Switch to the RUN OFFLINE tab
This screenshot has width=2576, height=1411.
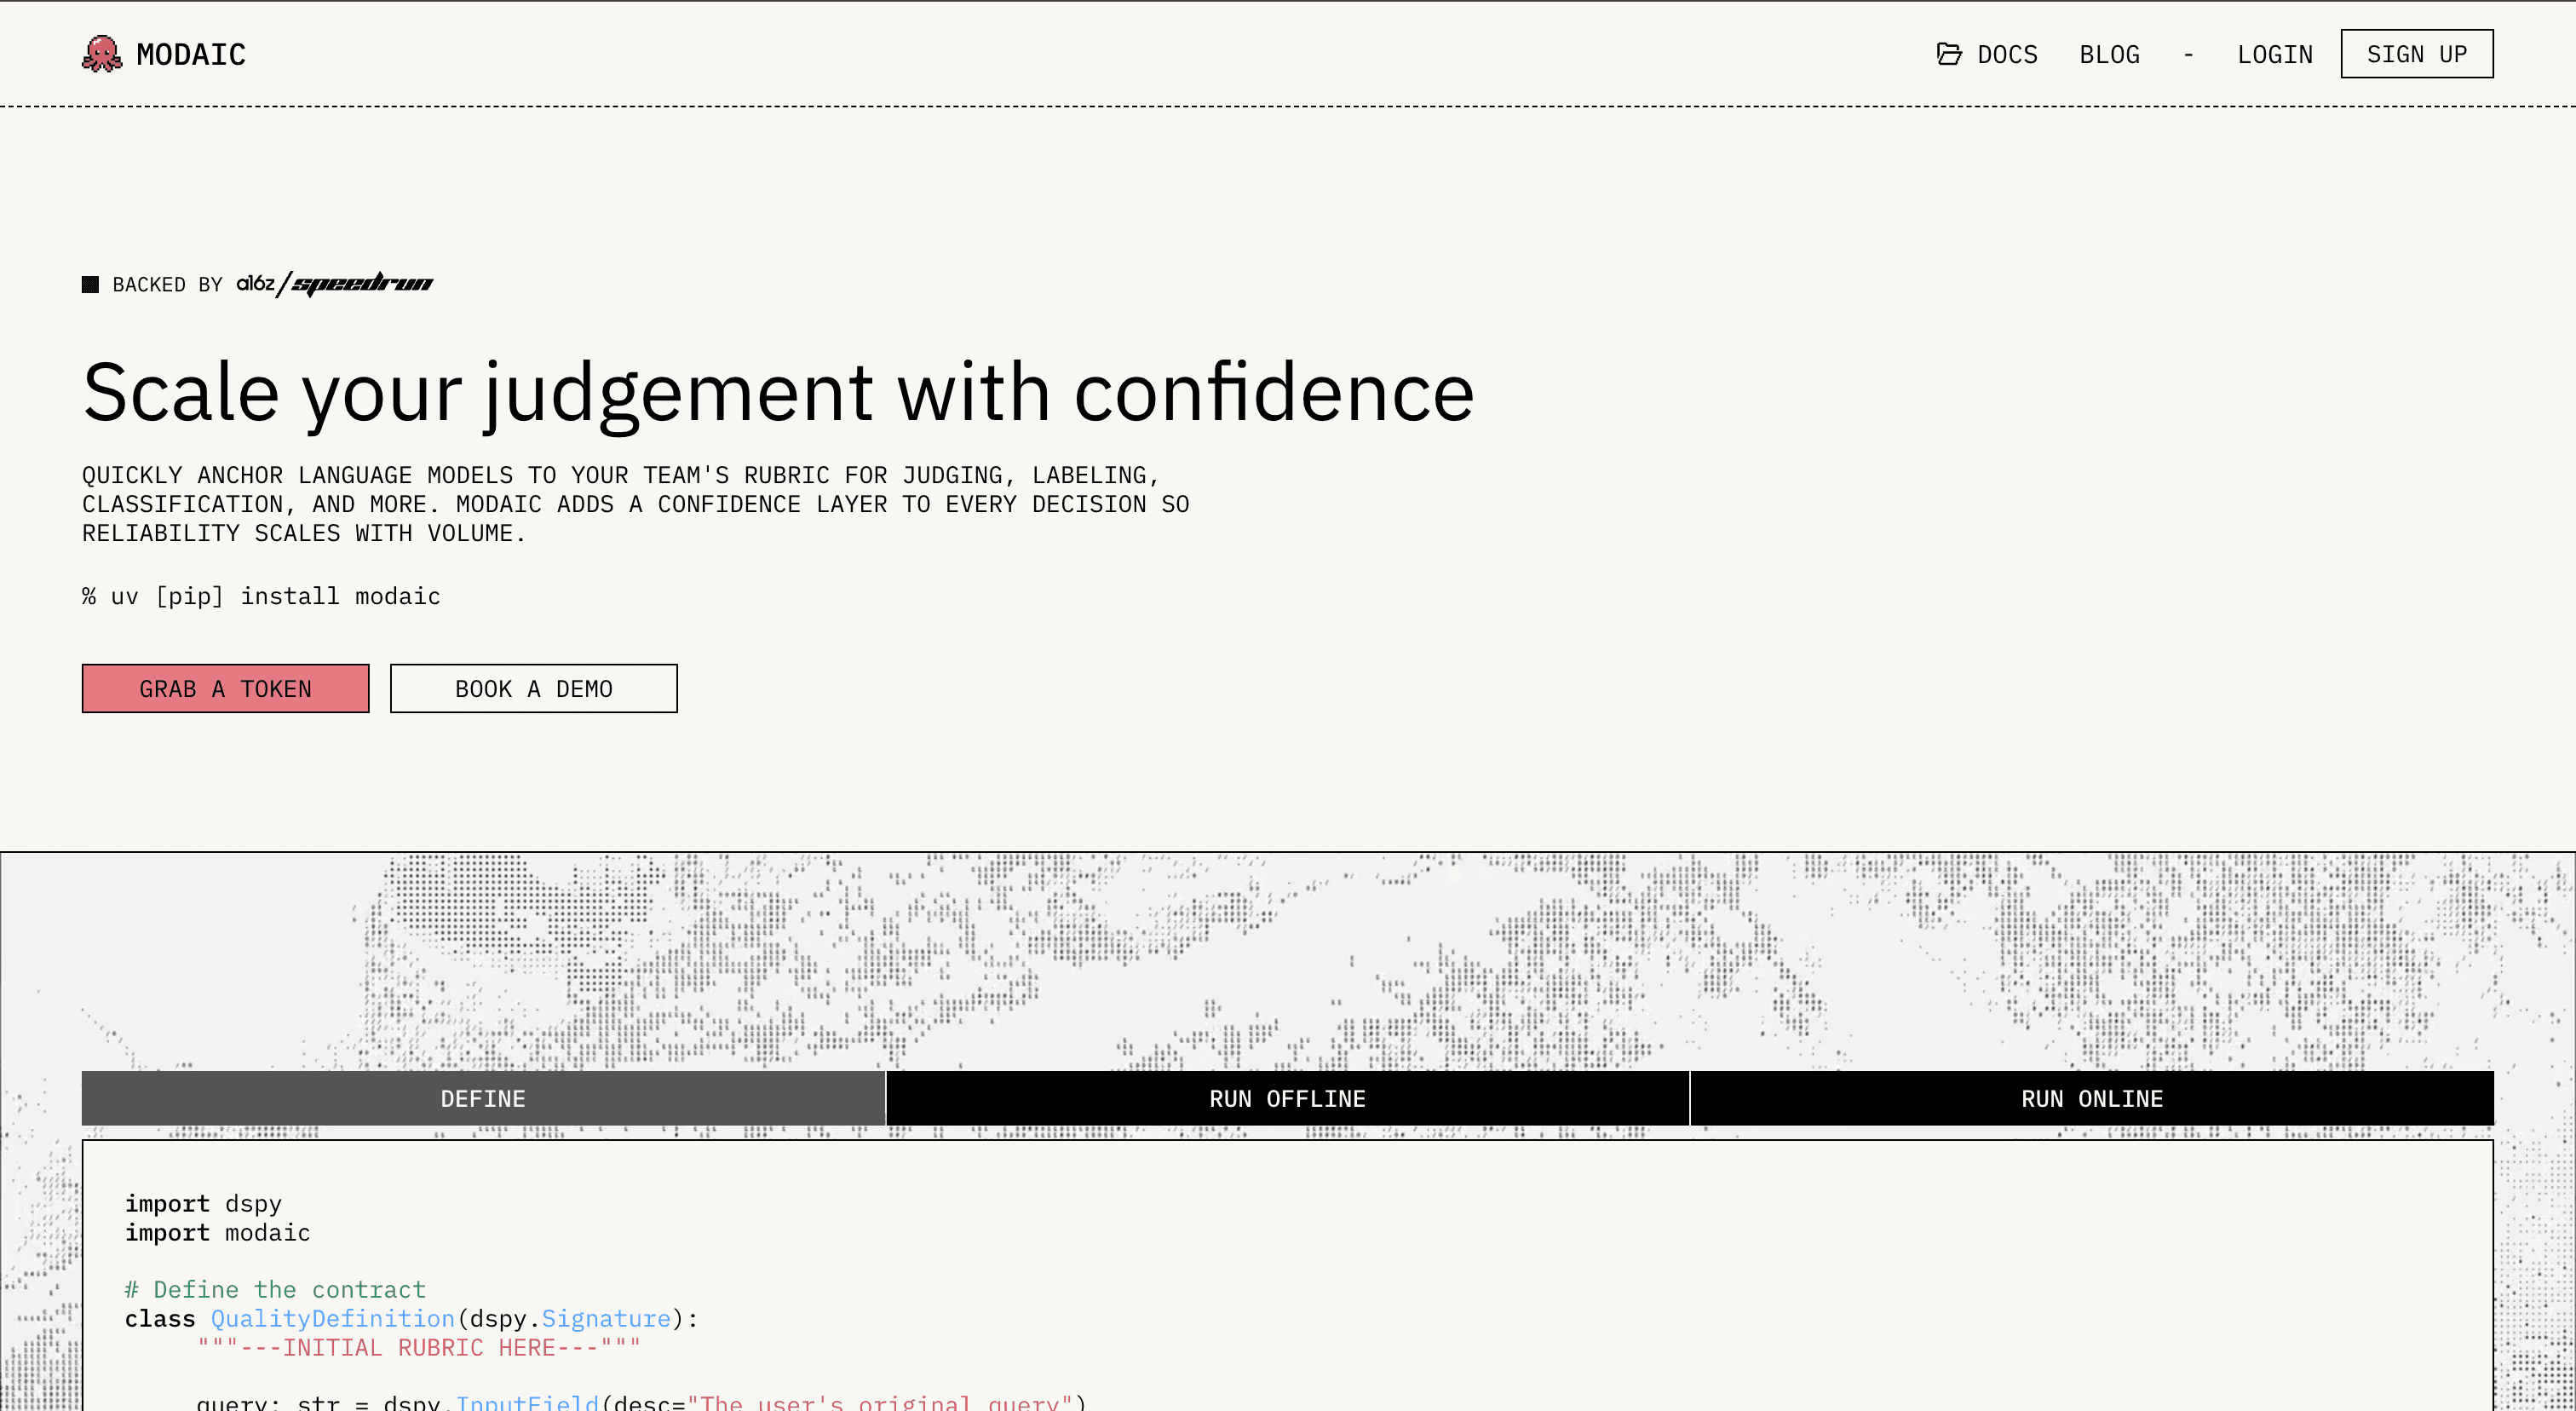1288,1099
